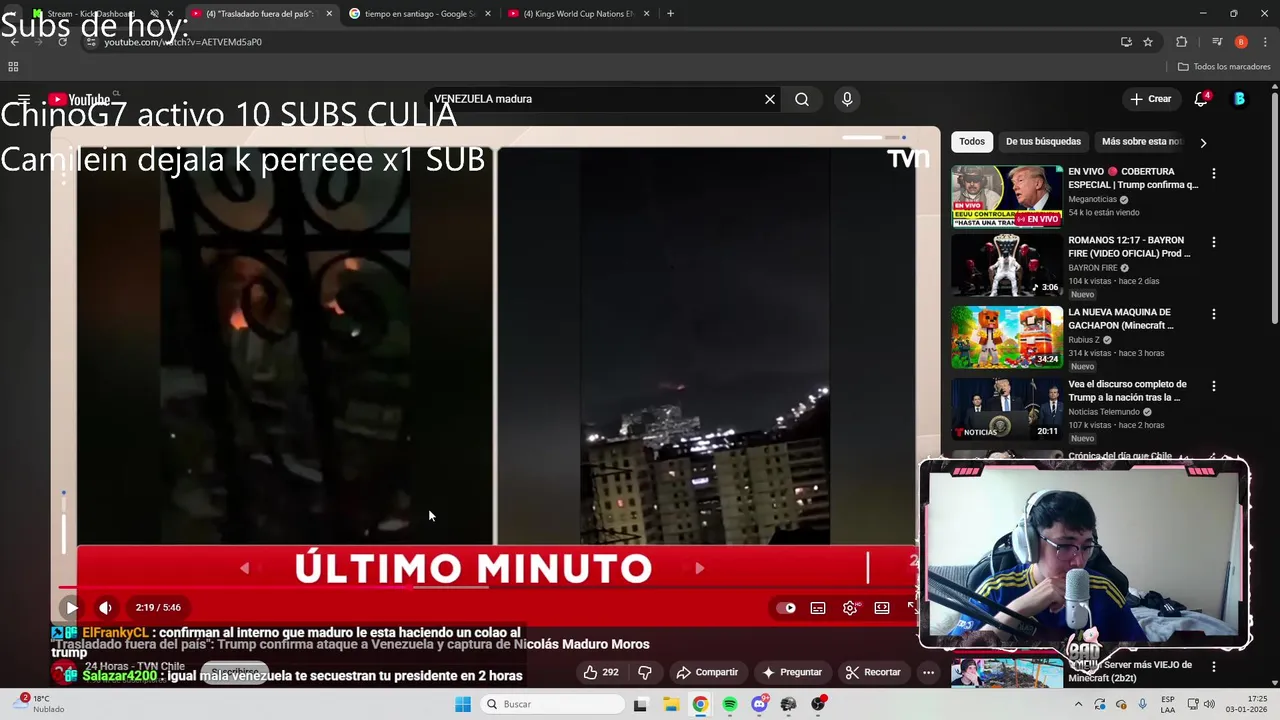Open Chrome three-dot menu

pyautogui.click(x=1266, y=42)
